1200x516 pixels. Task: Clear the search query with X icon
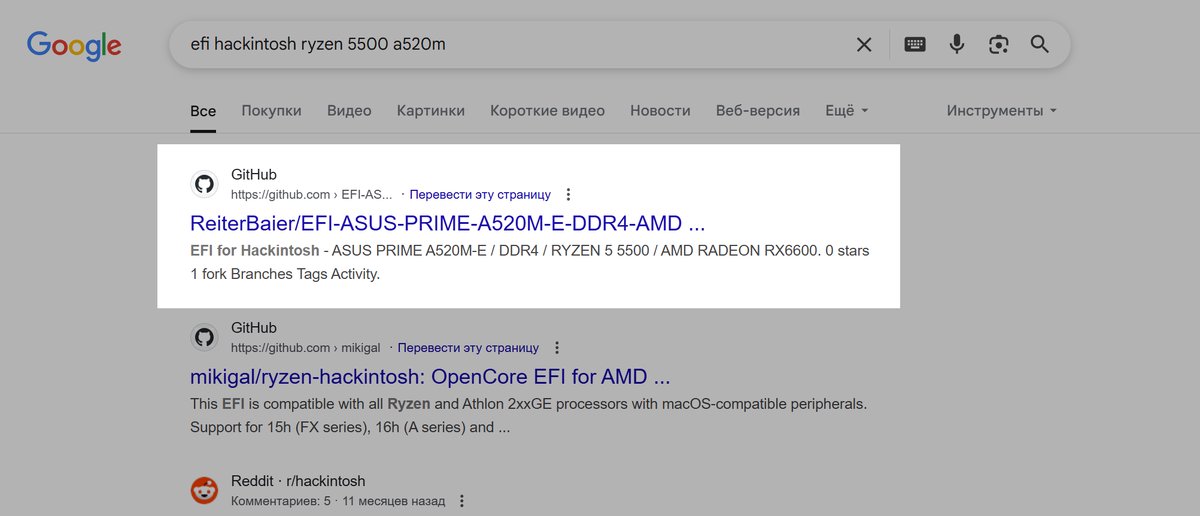coord(864,44)
